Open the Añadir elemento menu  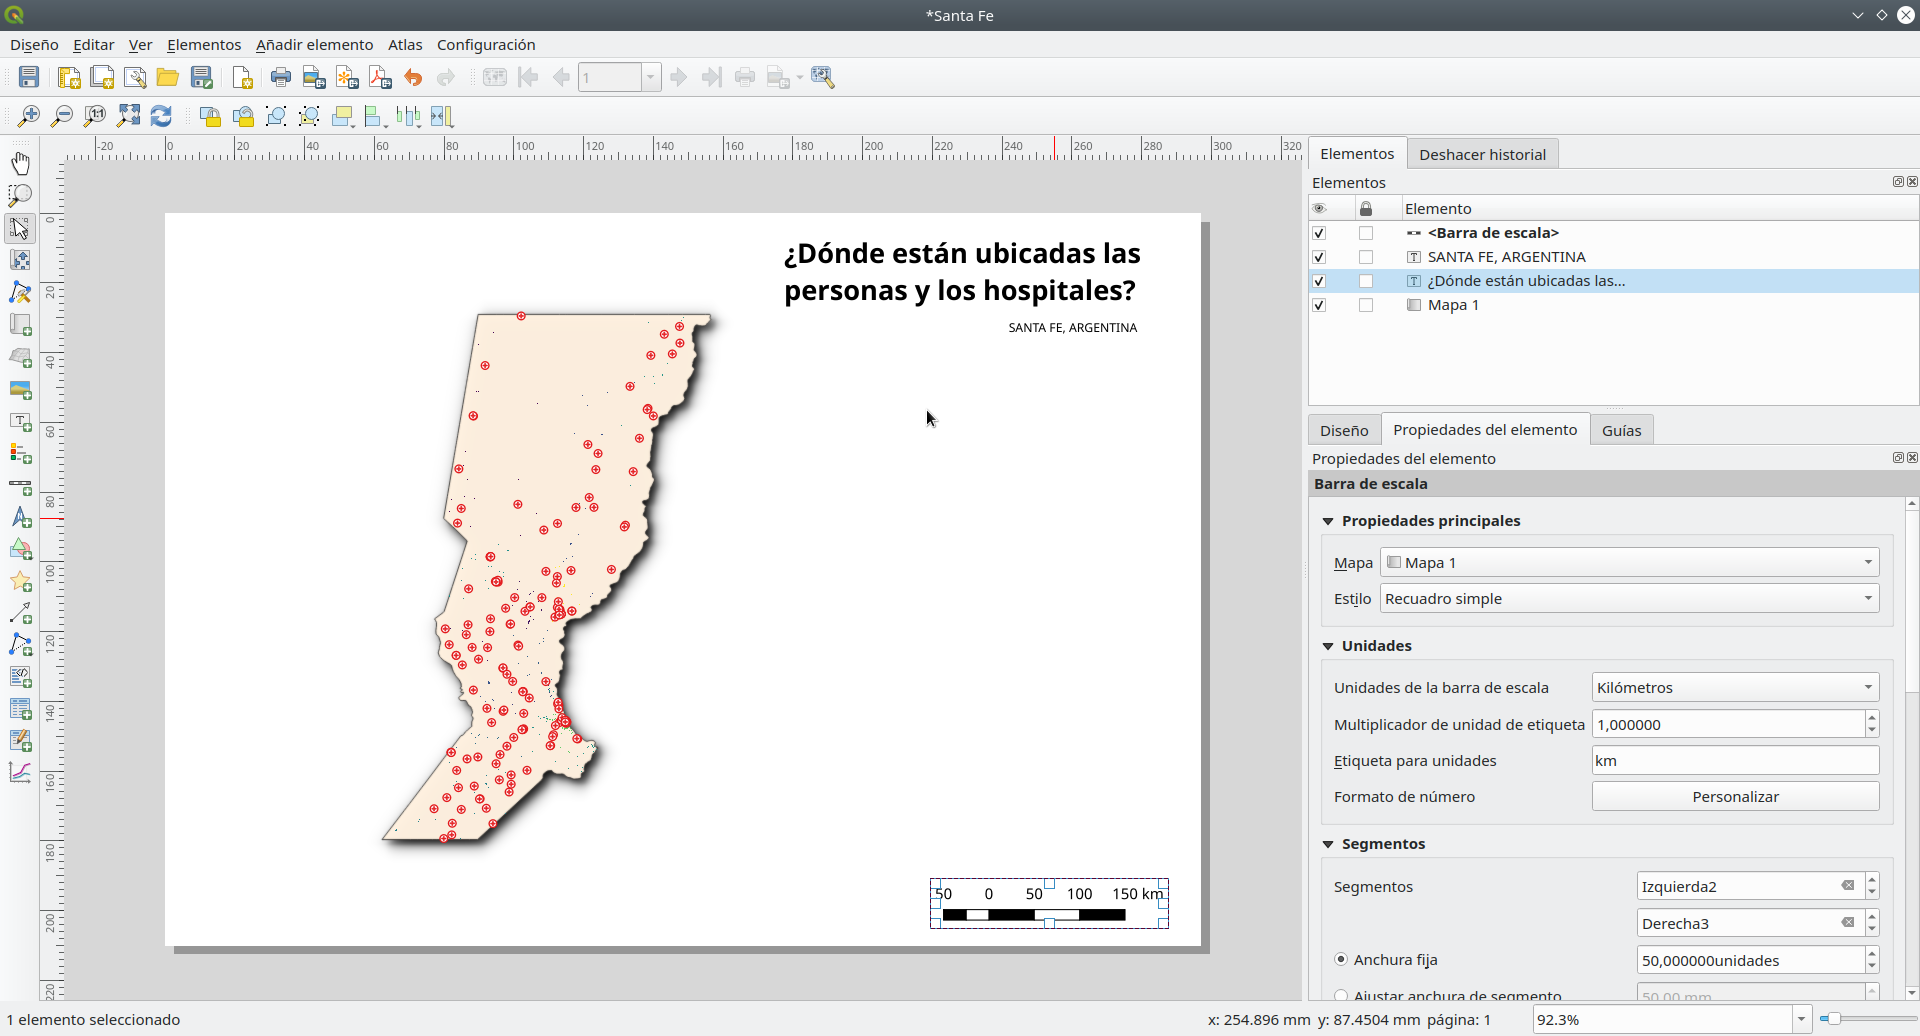[314, 45]
